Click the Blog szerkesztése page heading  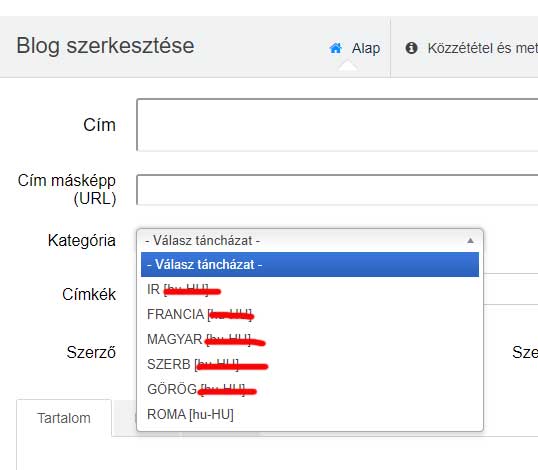click(105, 46)
